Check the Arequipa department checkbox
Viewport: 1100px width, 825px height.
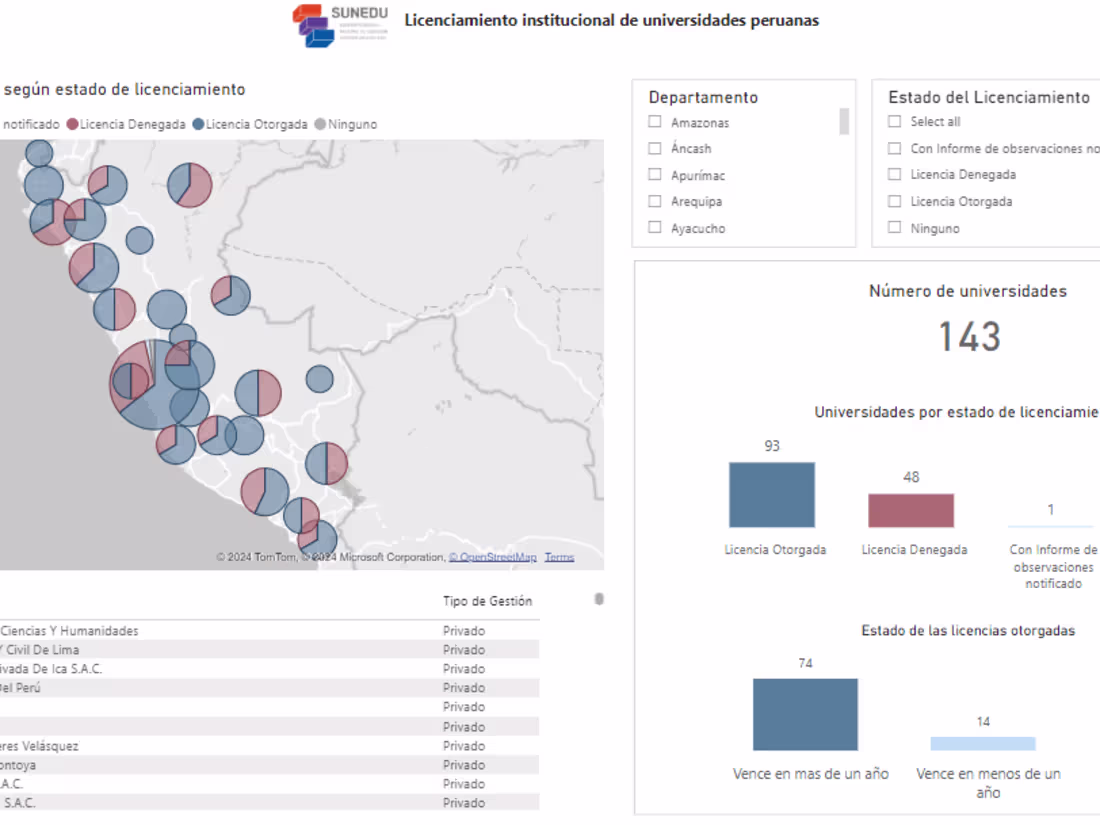pyautogui.click(x=655, y=201)
